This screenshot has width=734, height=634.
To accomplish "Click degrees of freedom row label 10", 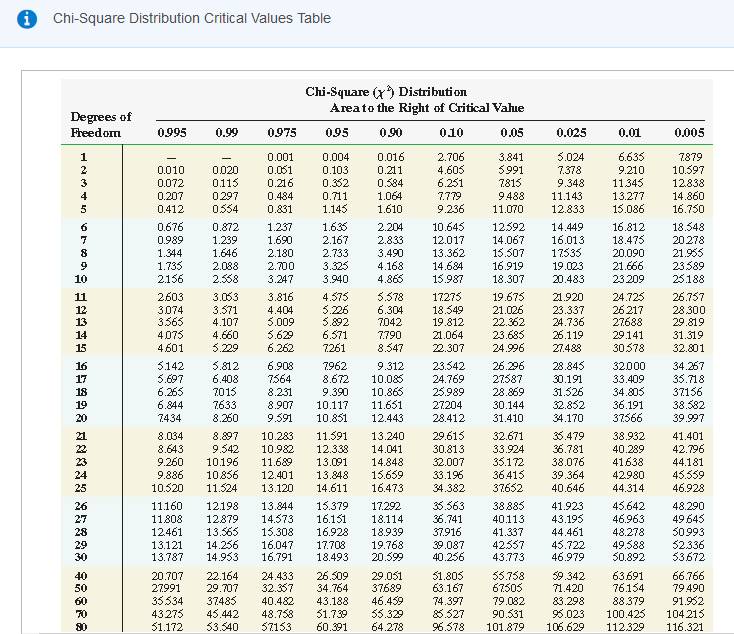I will point(81,279).
